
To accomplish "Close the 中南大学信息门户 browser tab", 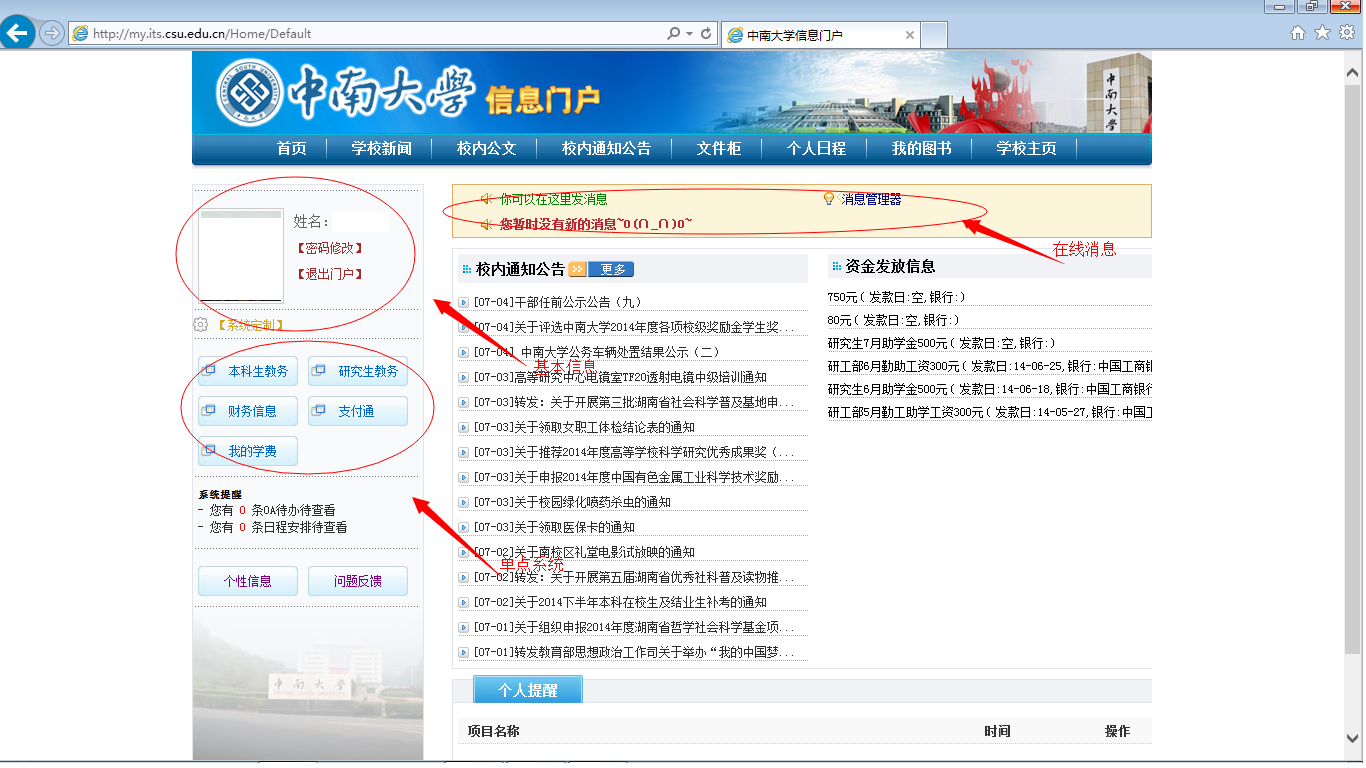I will click(909, 34).
